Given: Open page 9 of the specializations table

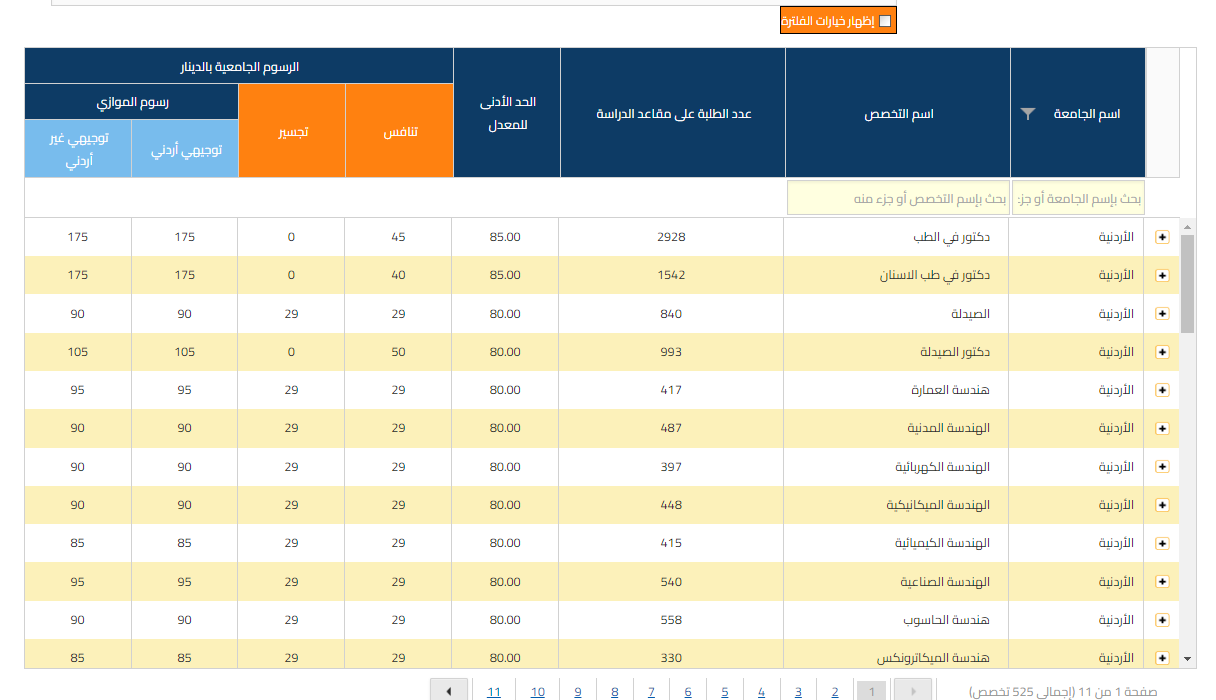Looking at the screenshot, I should 578,690.
